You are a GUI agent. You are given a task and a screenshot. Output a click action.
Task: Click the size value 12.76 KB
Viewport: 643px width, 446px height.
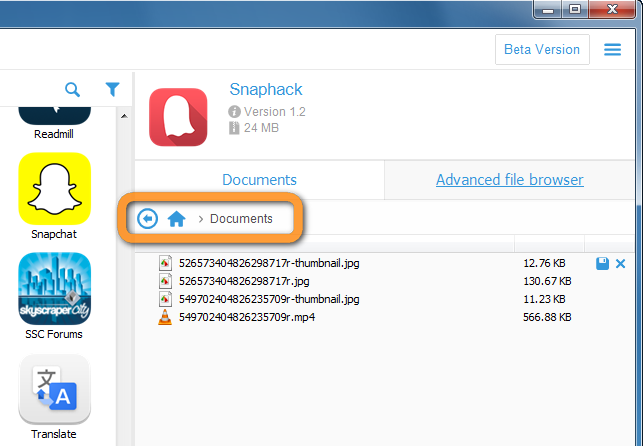[x=544, y=263]
